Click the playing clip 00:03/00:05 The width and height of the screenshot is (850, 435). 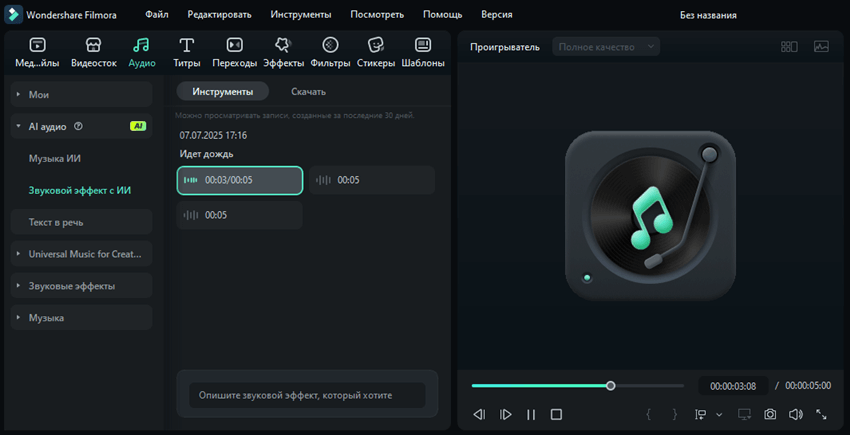click(240, 180)
